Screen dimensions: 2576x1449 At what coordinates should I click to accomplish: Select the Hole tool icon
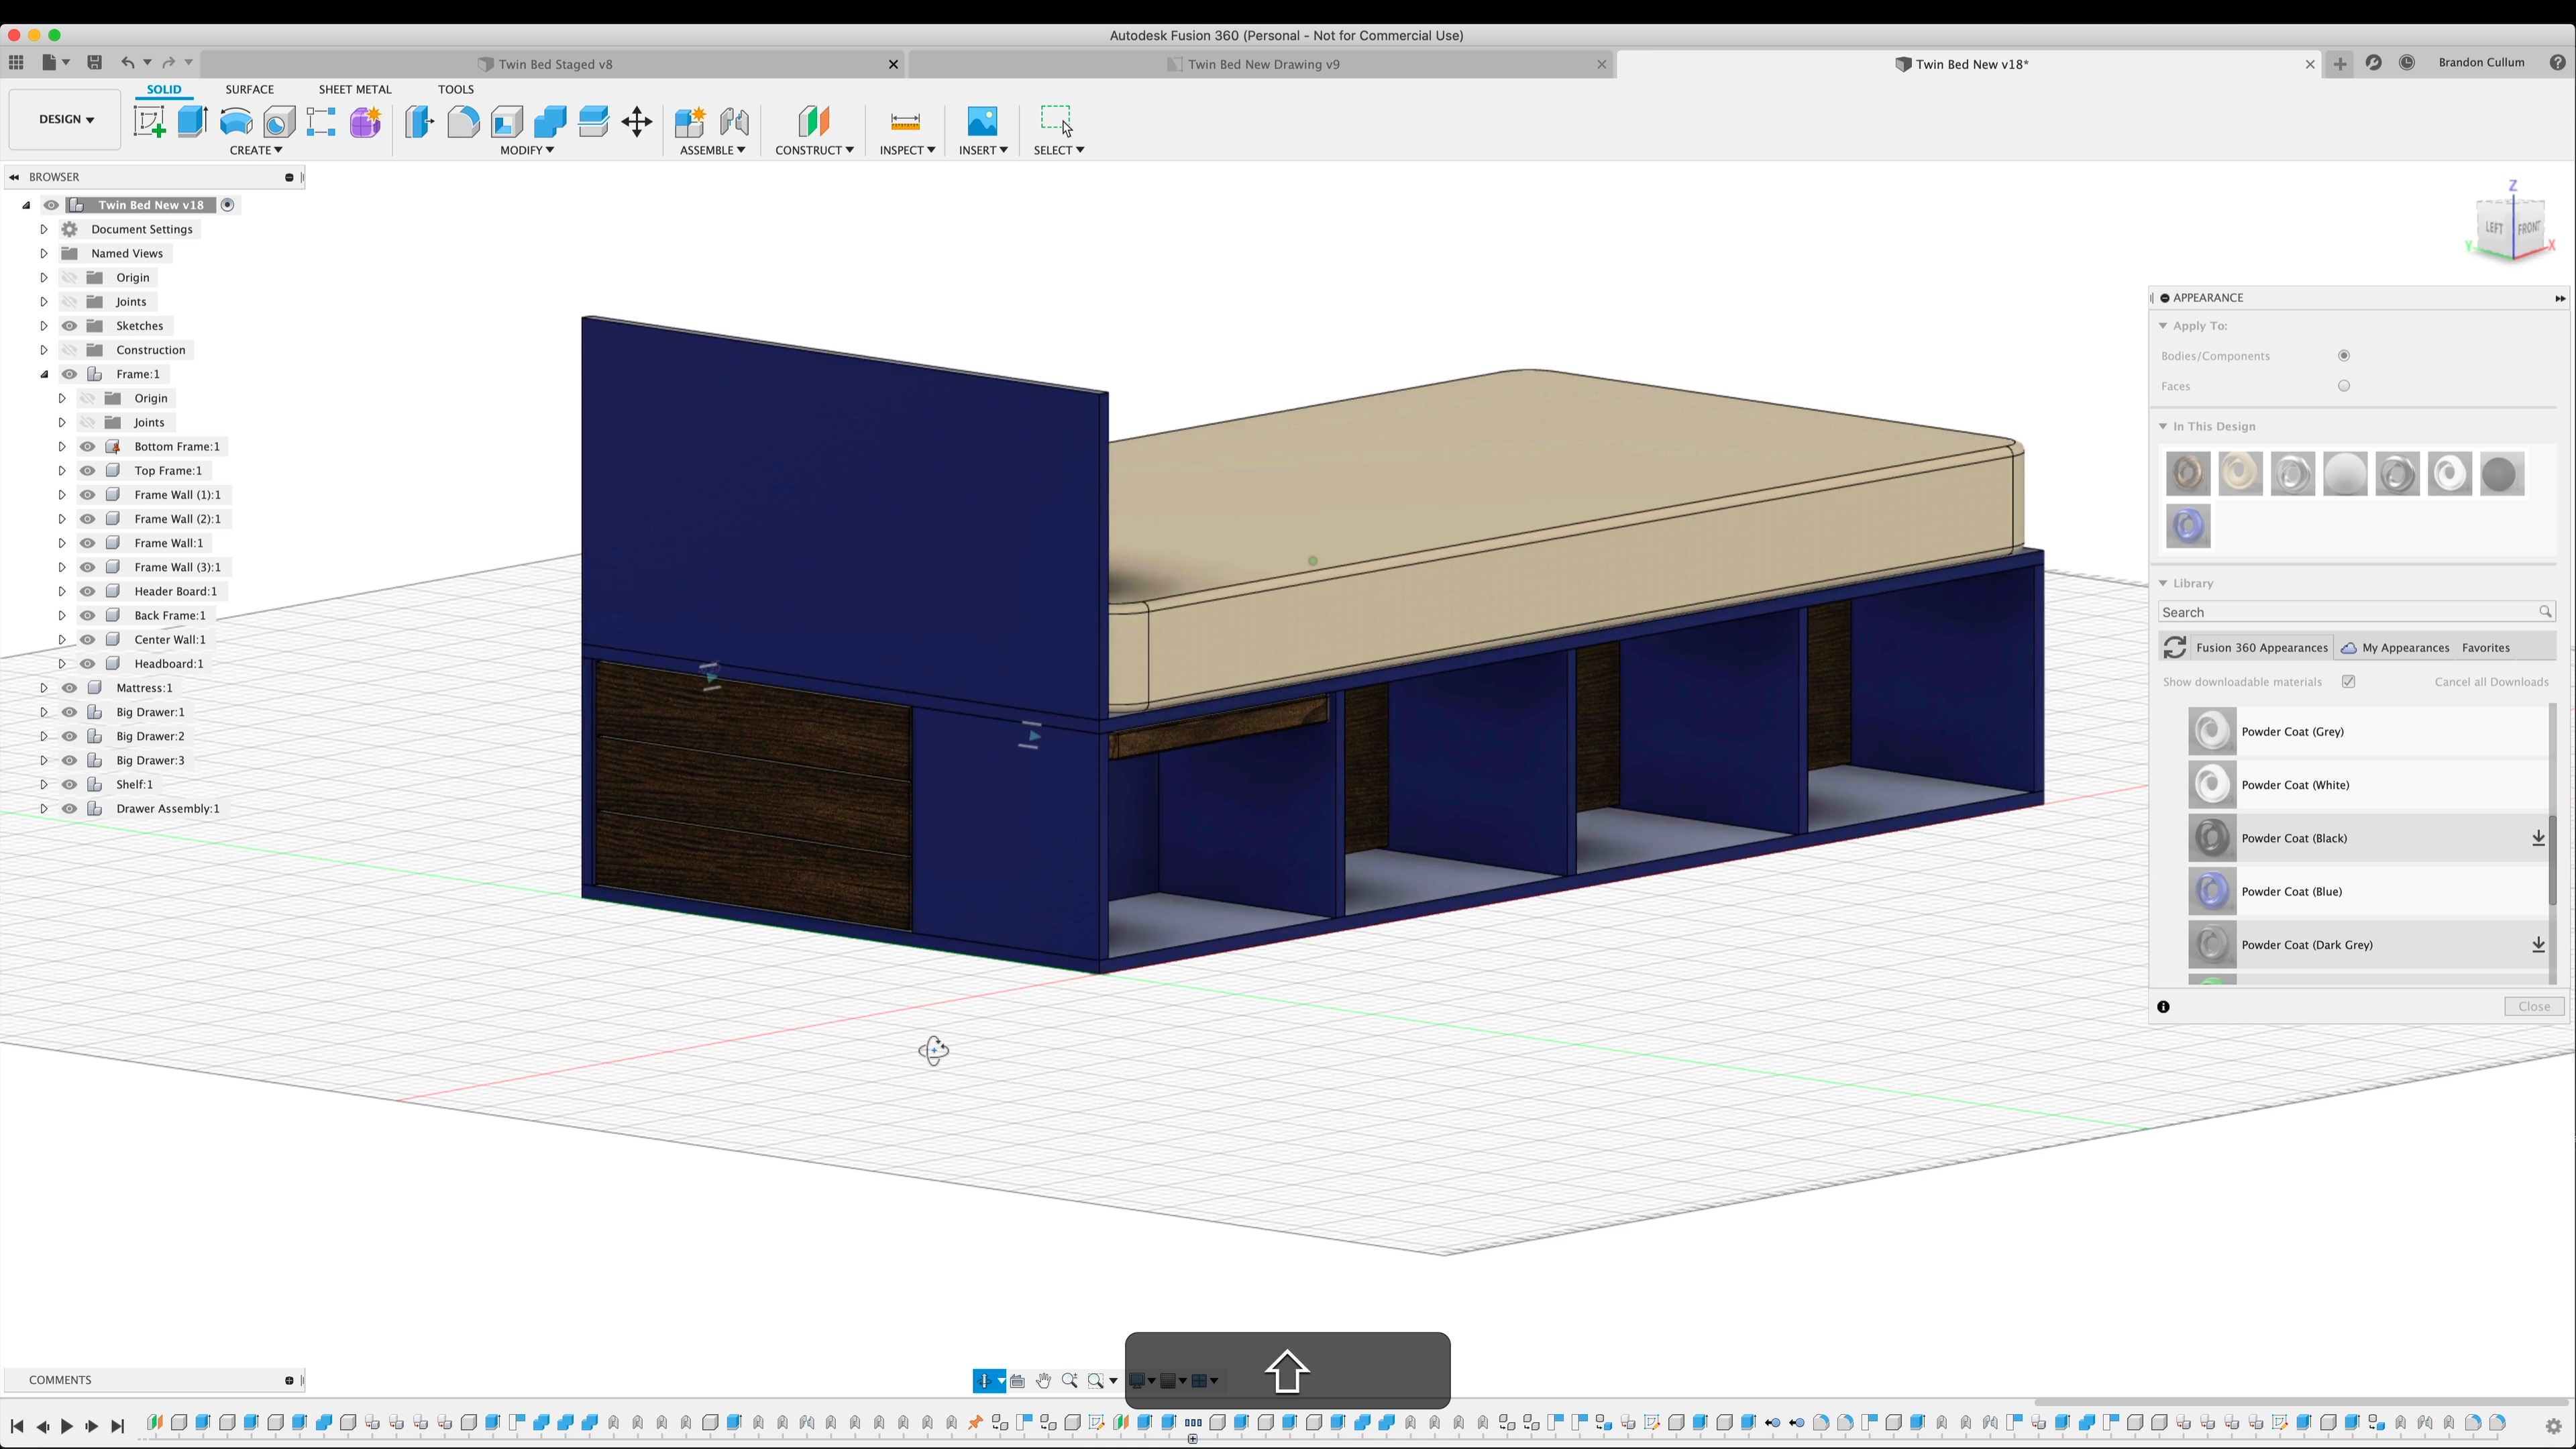coord(279,122)
